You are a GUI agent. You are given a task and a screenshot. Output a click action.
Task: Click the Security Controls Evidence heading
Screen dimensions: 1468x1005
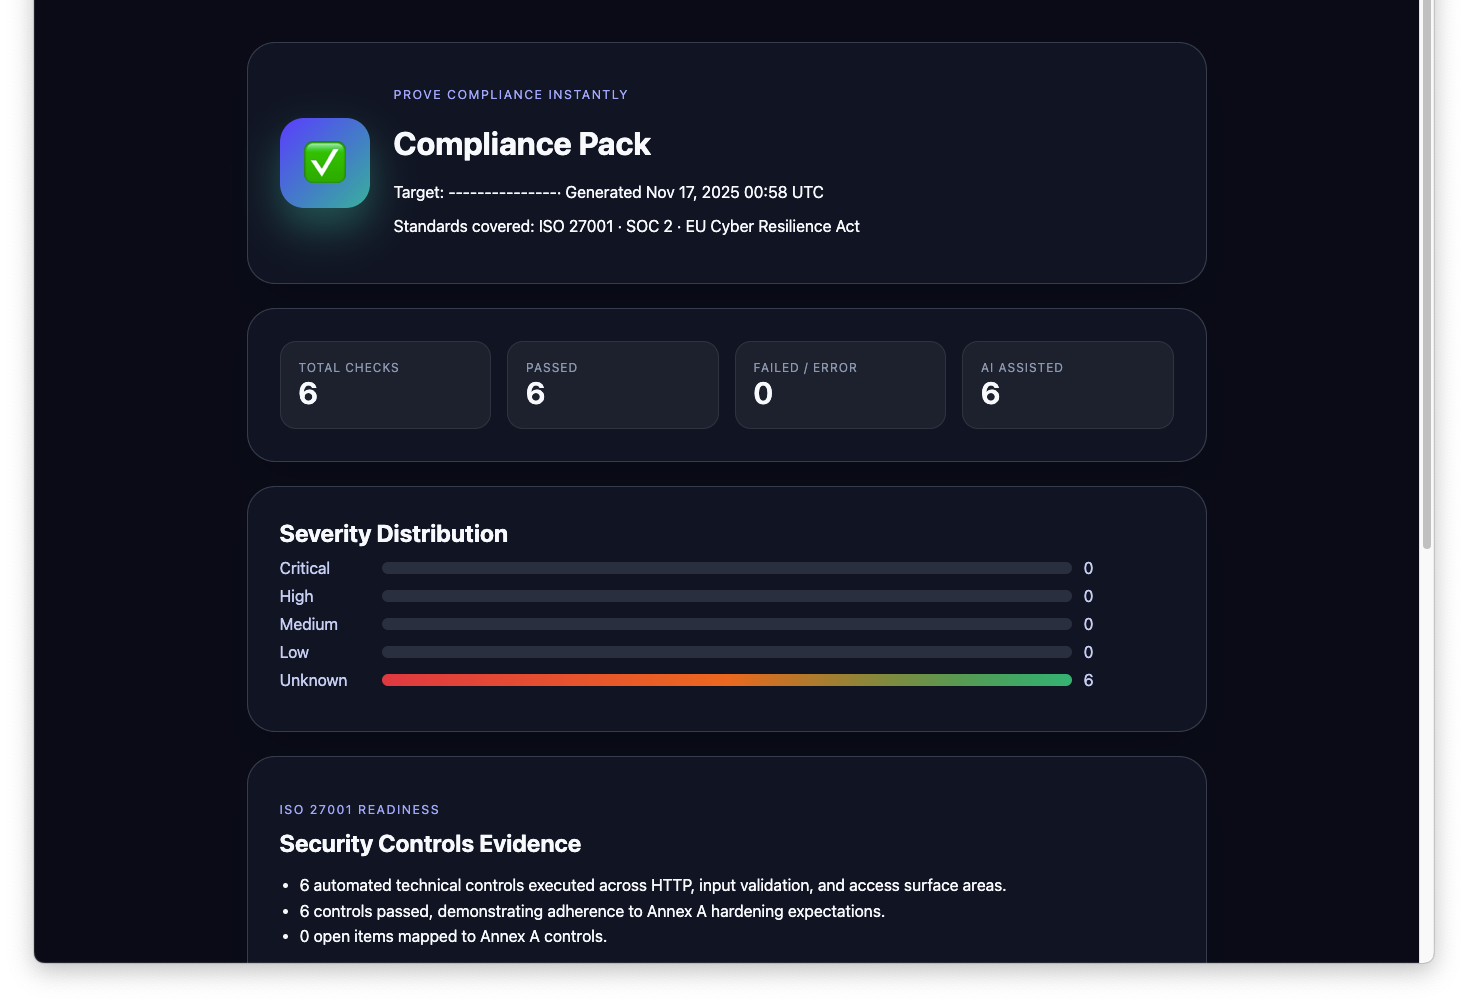pyautogui.click(x=430, y=844)
